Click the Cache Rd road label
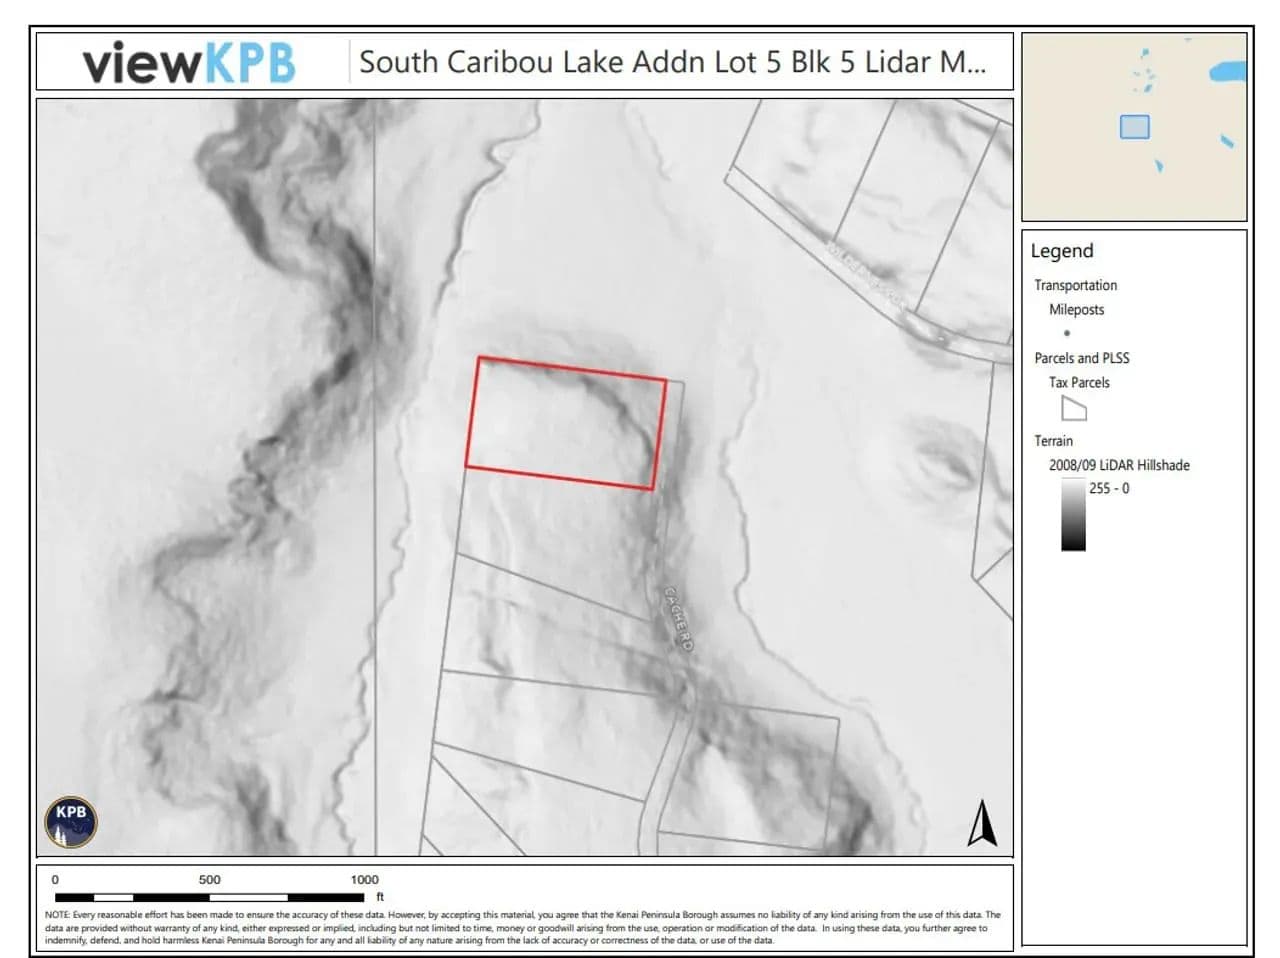The width and height of the screenshot is (1280, 958). click(x=678, y=619)
